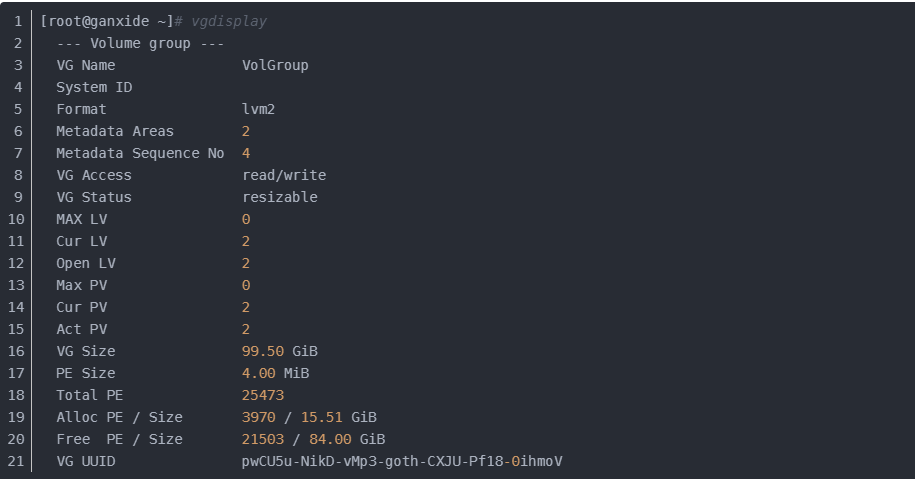
Task: Click the 21503 / 84.00 GiB Free value
Action: (x=313, y=439)
